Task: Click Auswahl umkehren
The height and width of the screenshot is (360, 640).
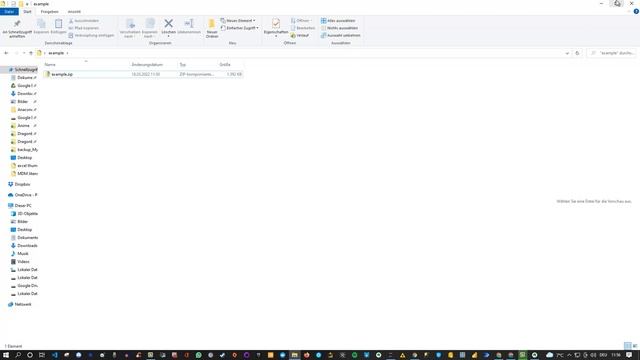Action: point(341,36)
